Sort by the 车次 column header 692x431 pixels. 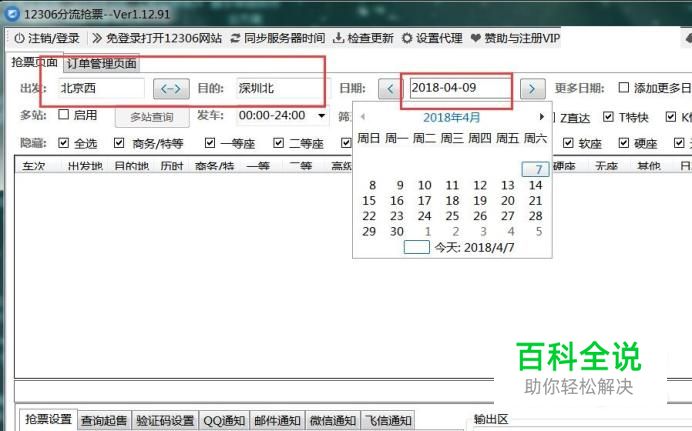34,166
